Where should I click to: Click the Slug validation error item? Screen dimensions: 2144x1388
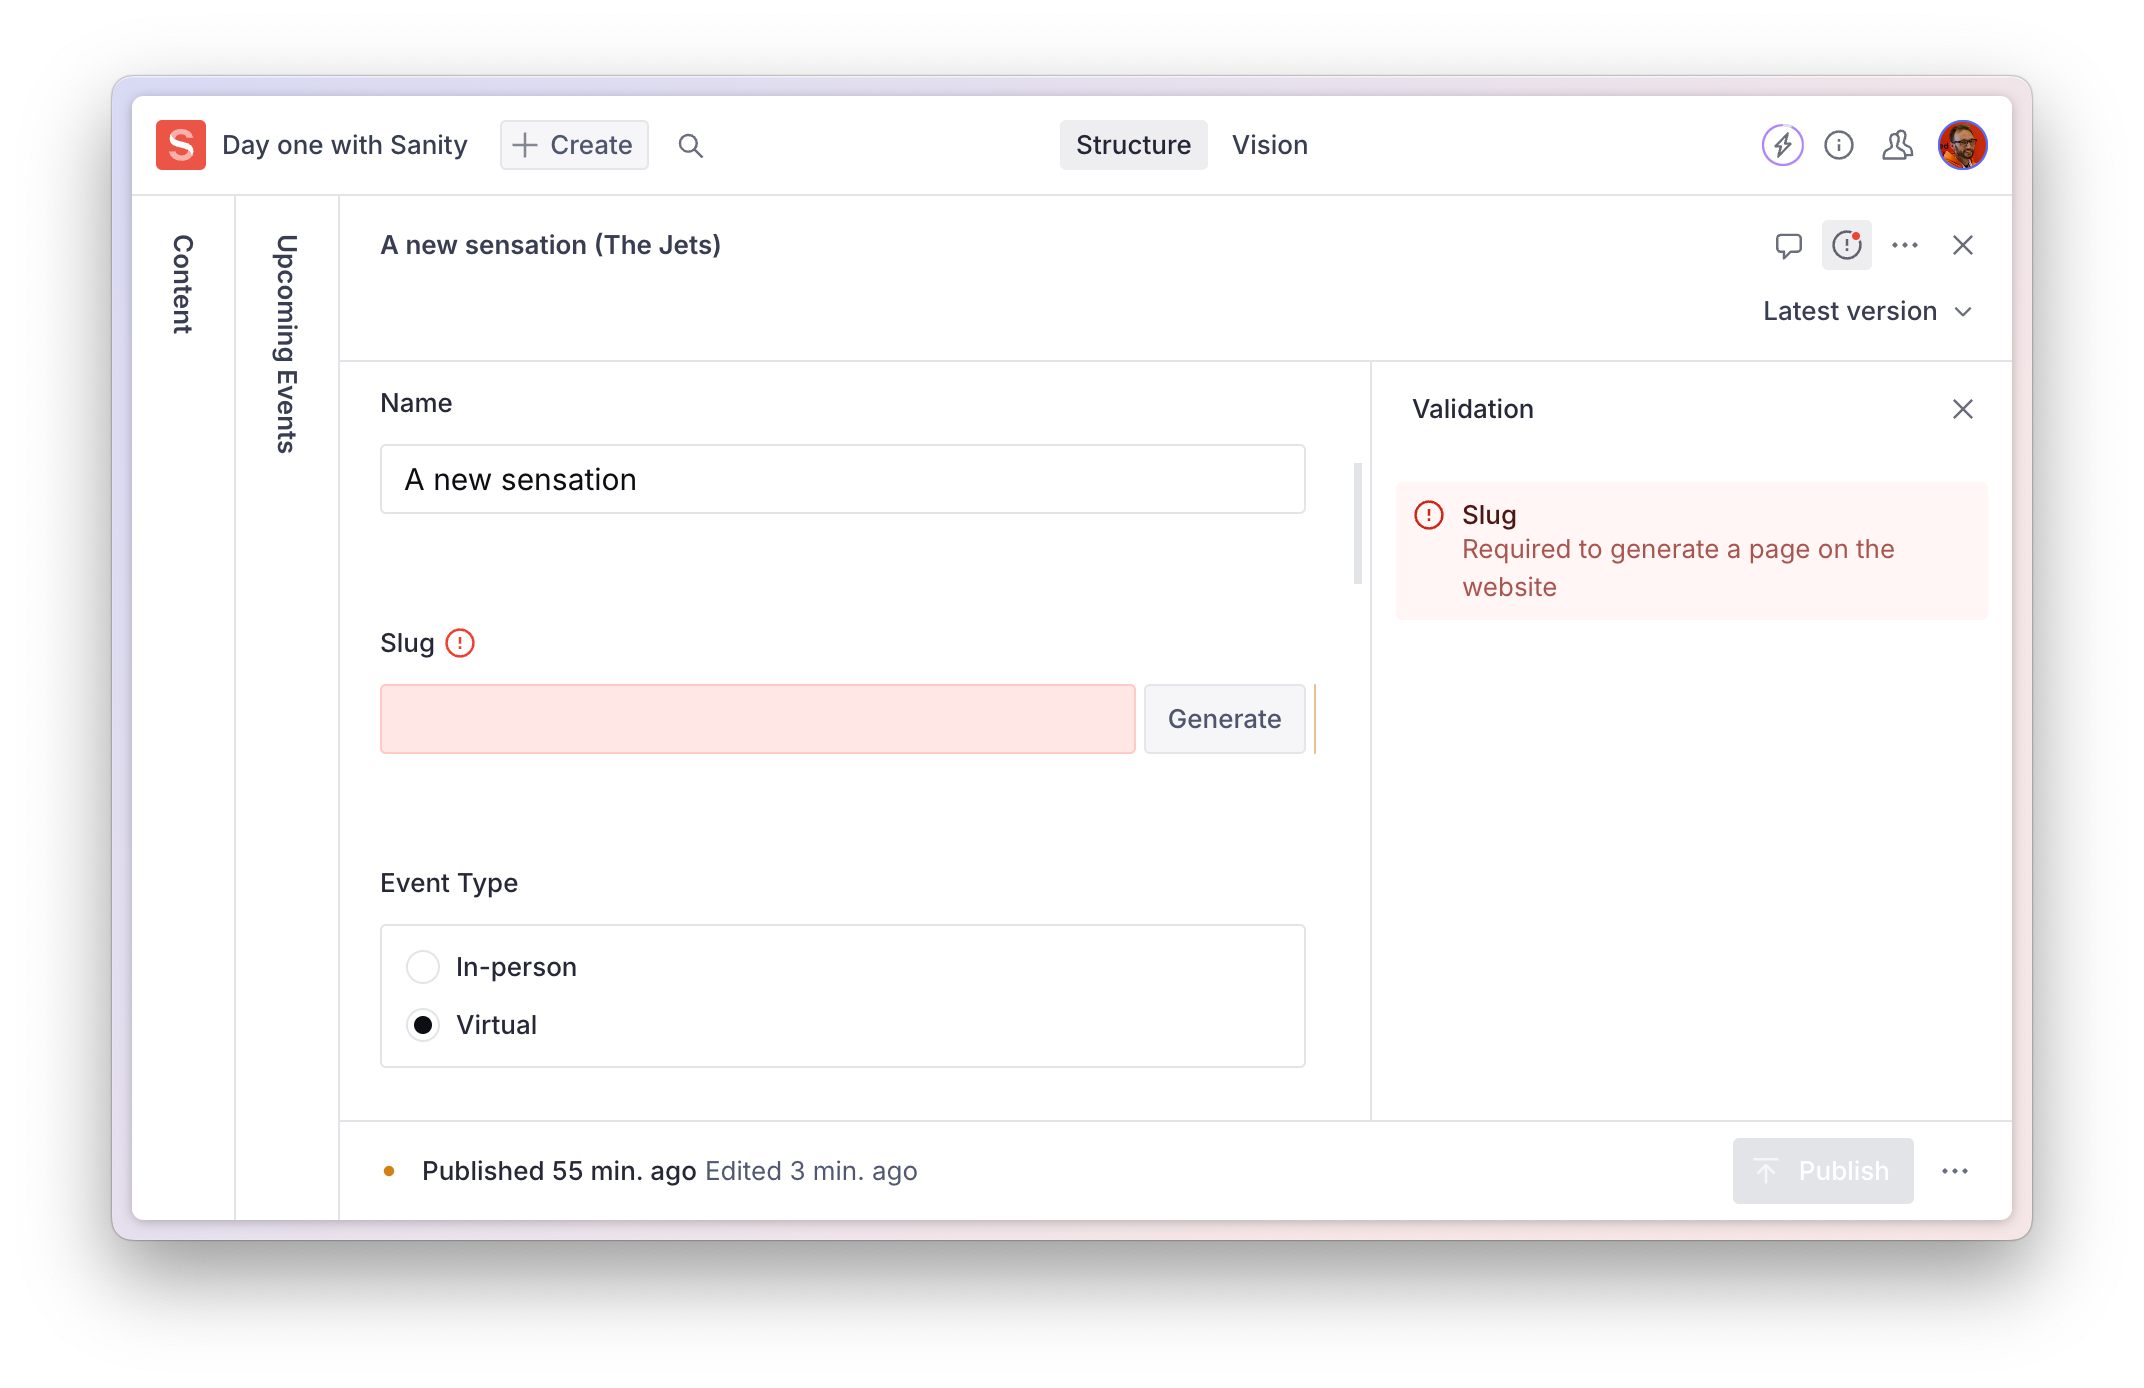[1691, 551]
